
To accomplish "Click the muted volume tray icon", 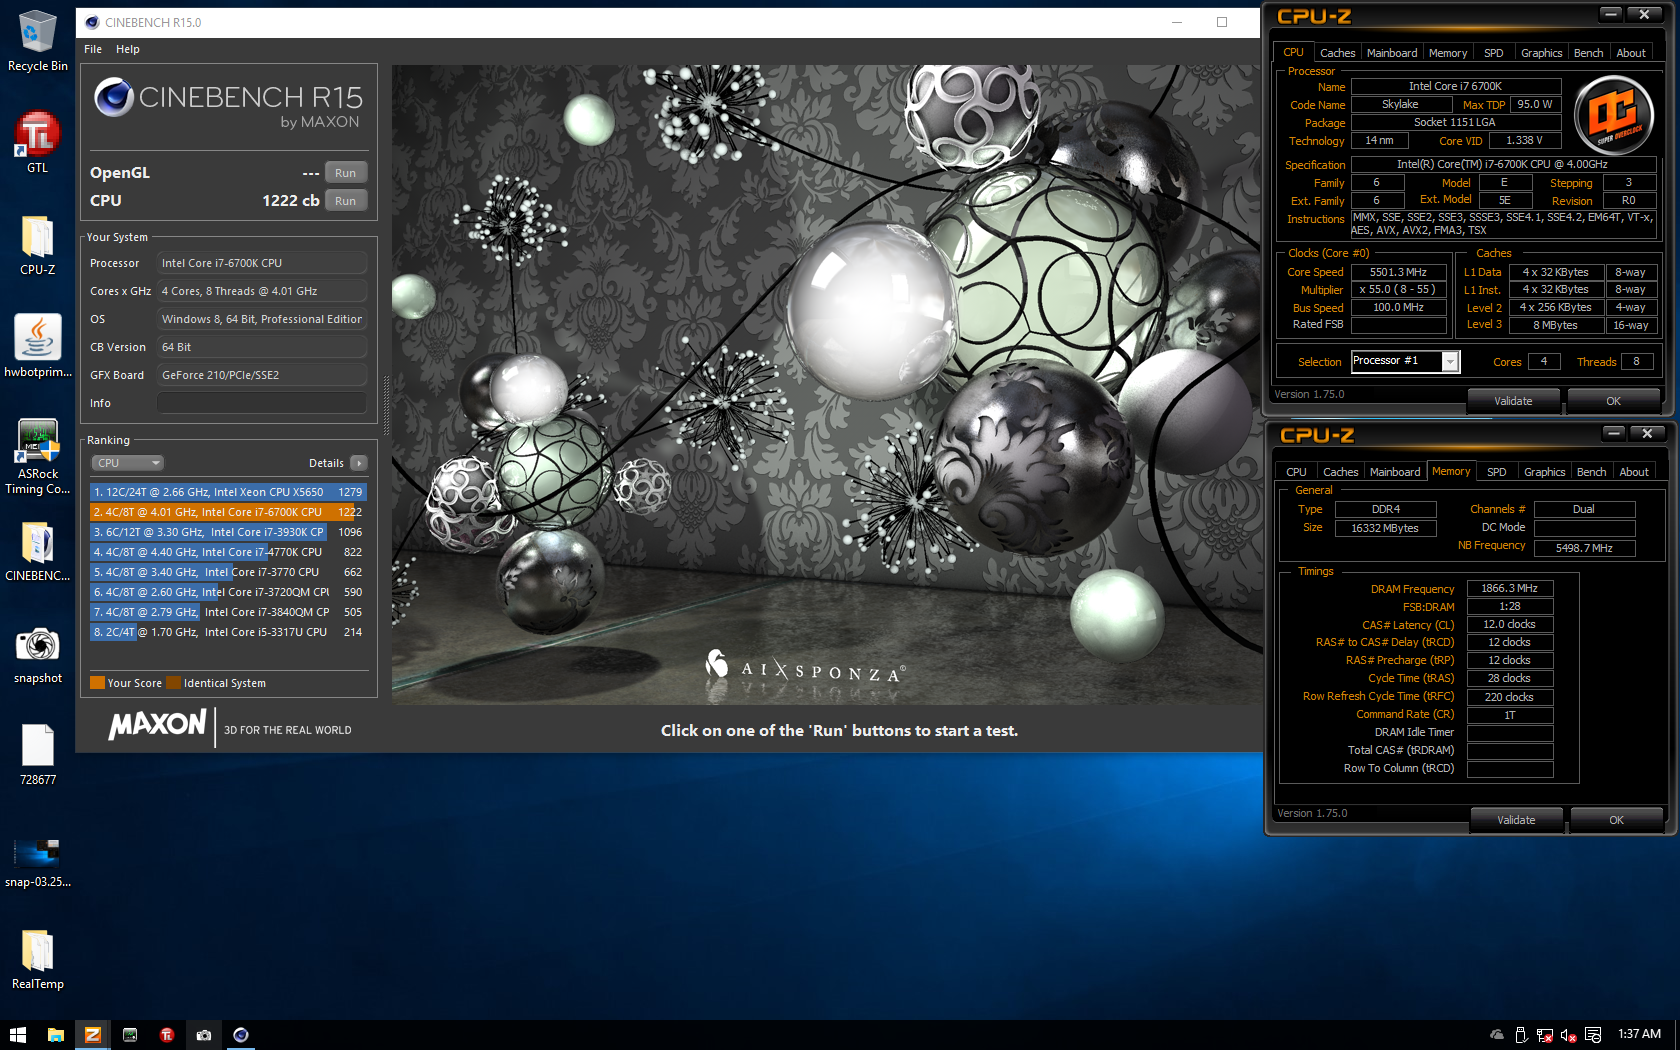I will 1568,1035.
